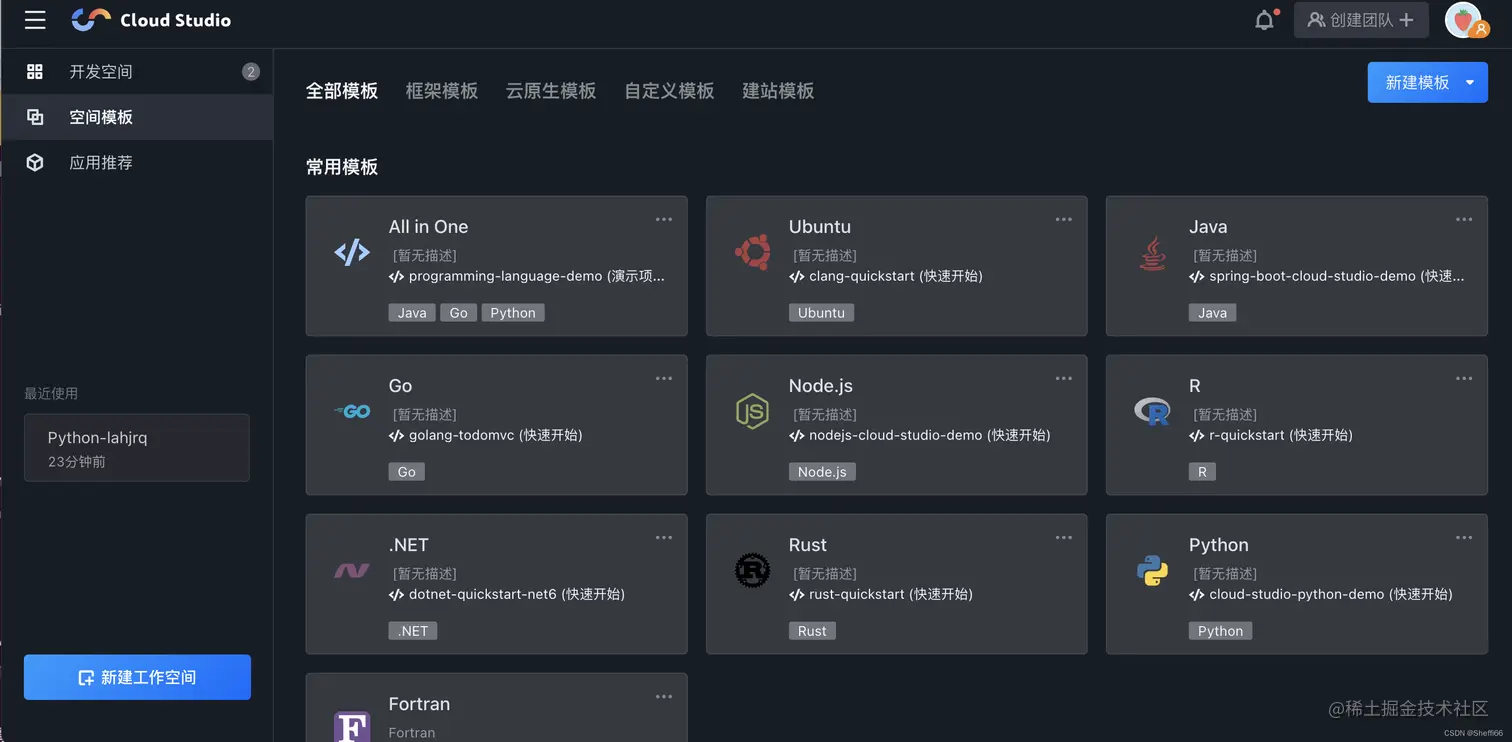Open recent workspace Python-lahjrq
Image resolution: width=1512 pixels, height=742 pixels.
[137, 448]
